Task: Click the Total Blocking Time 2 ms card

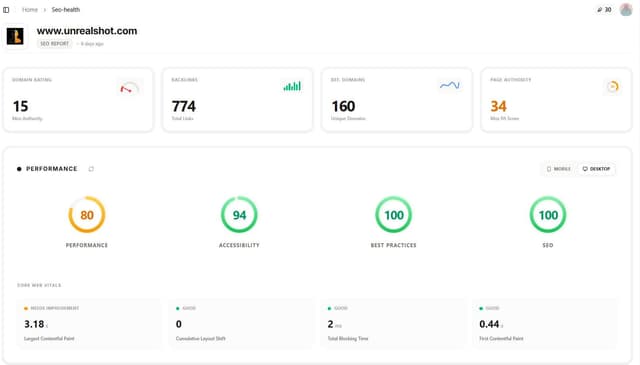Action: click(x=393, y=323)
